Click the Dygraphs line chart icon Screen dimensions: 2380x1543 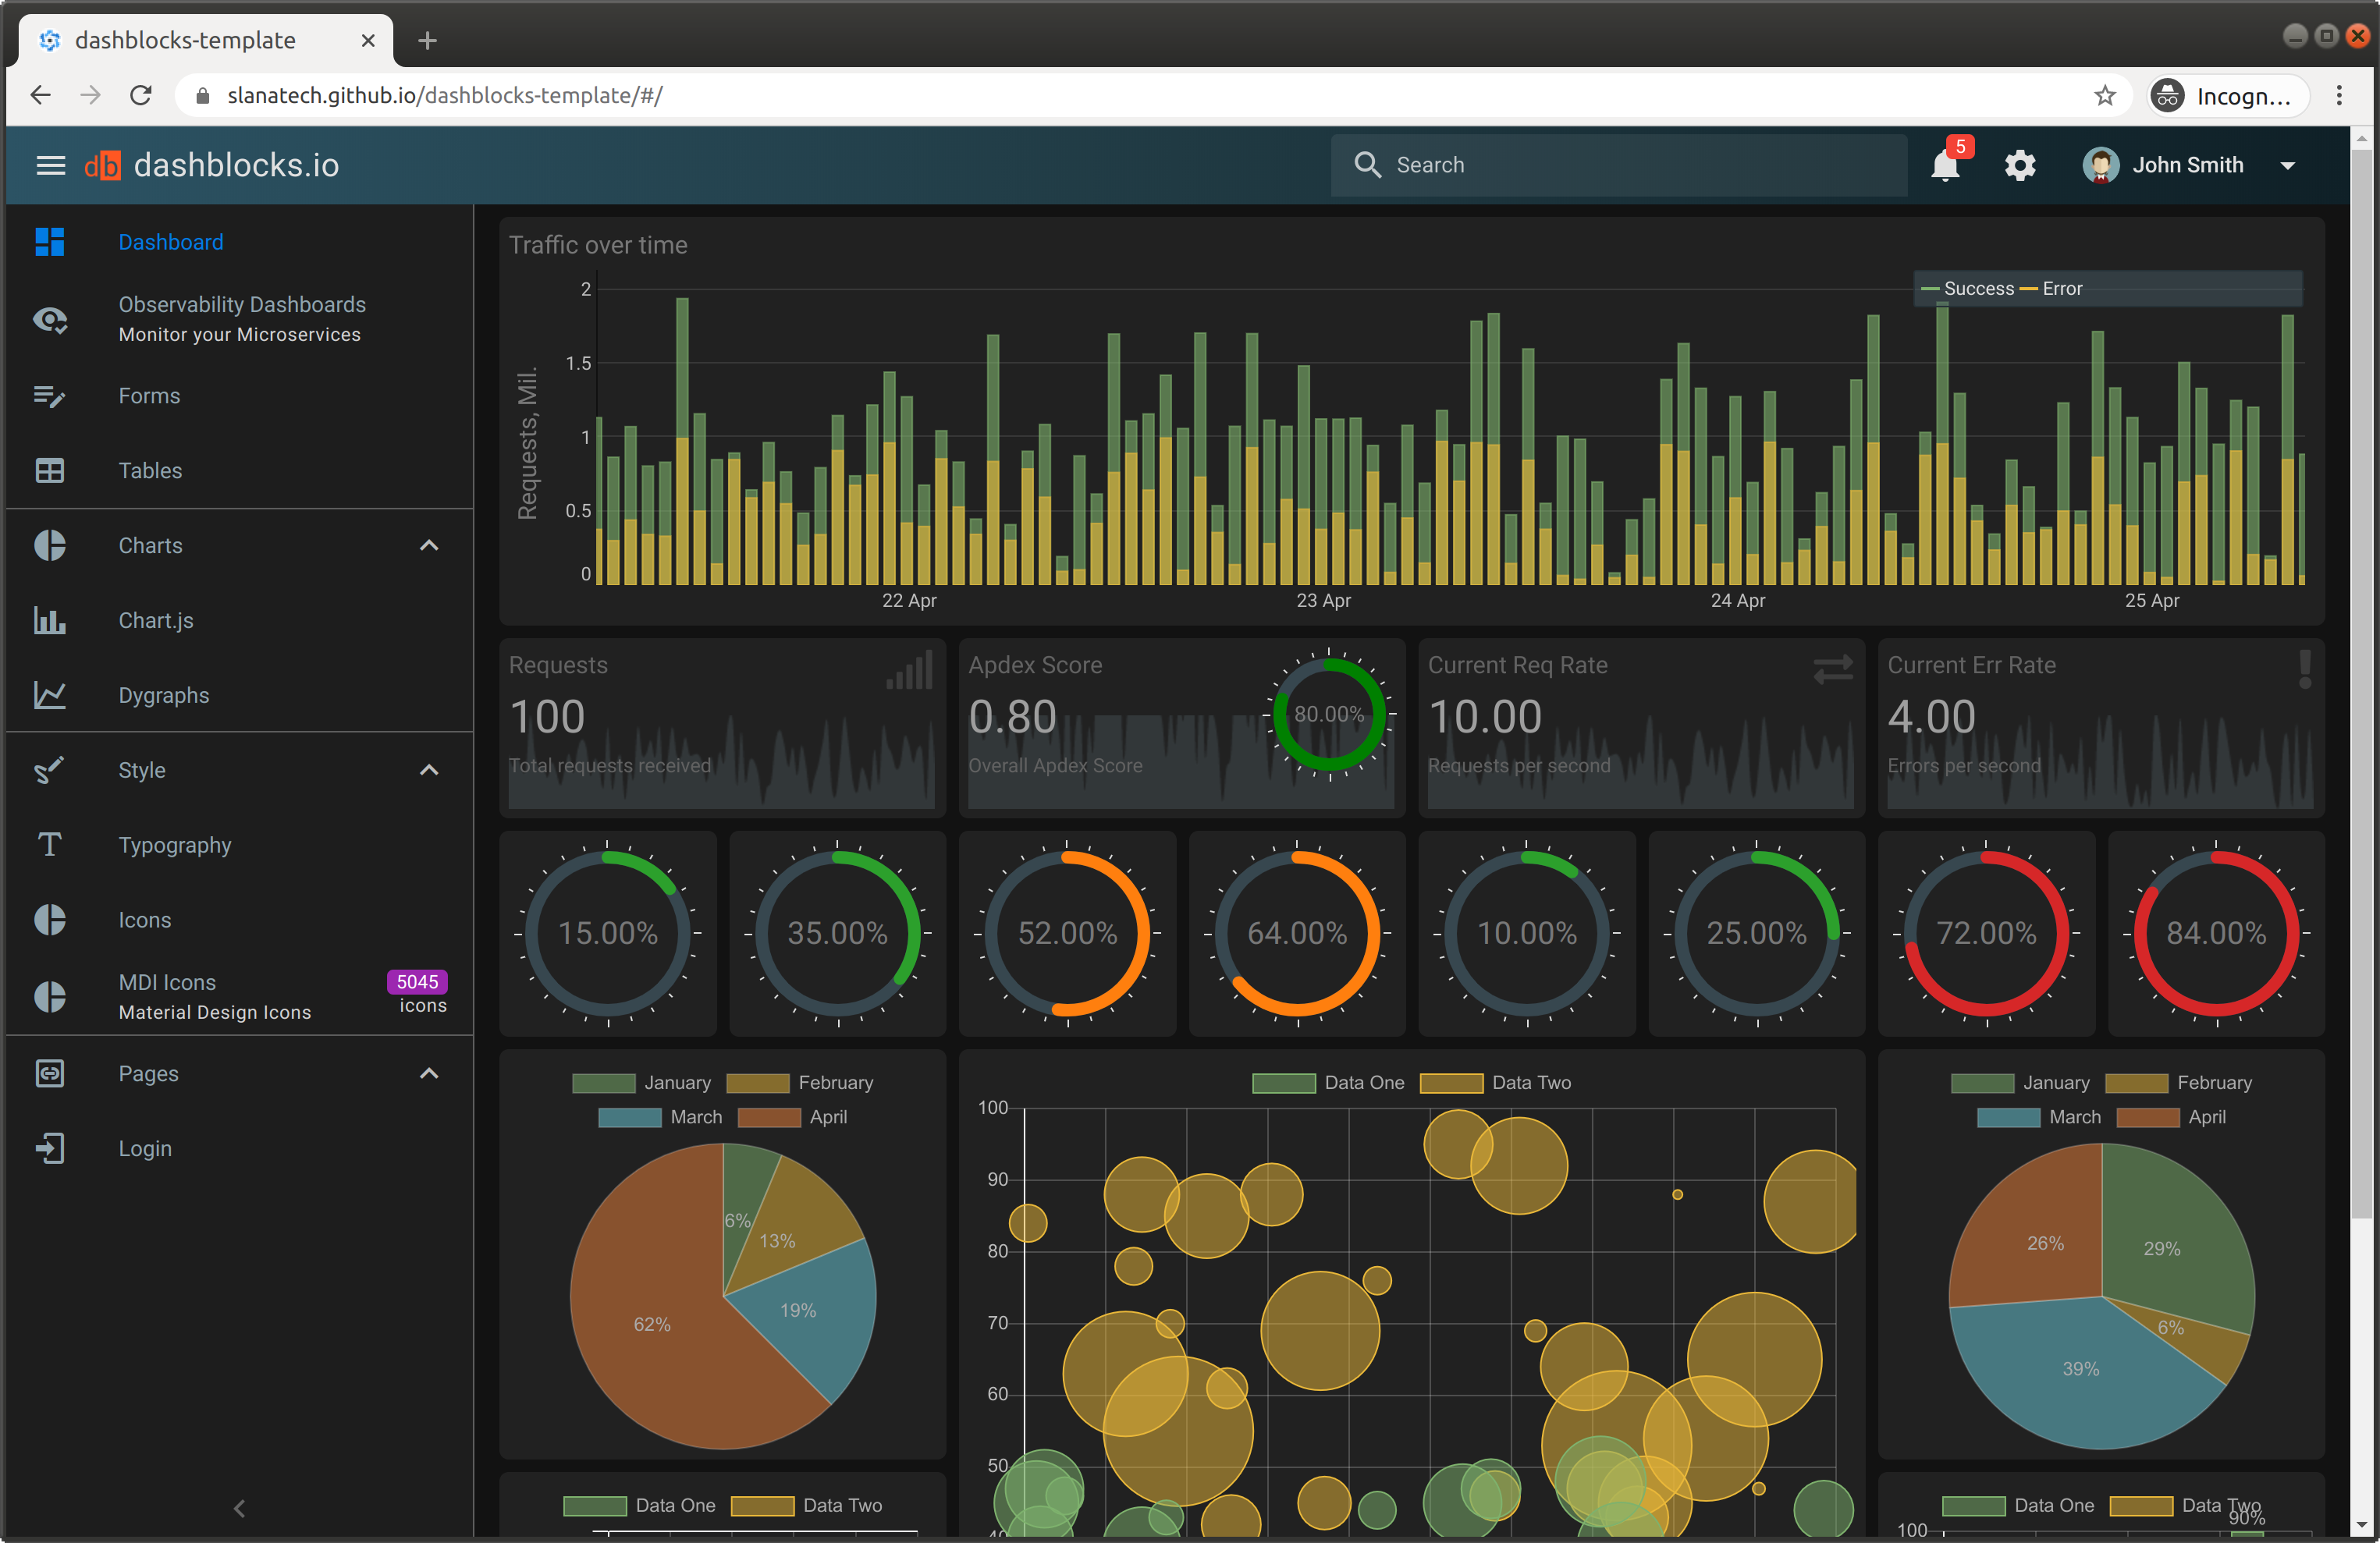pos(50,696)
